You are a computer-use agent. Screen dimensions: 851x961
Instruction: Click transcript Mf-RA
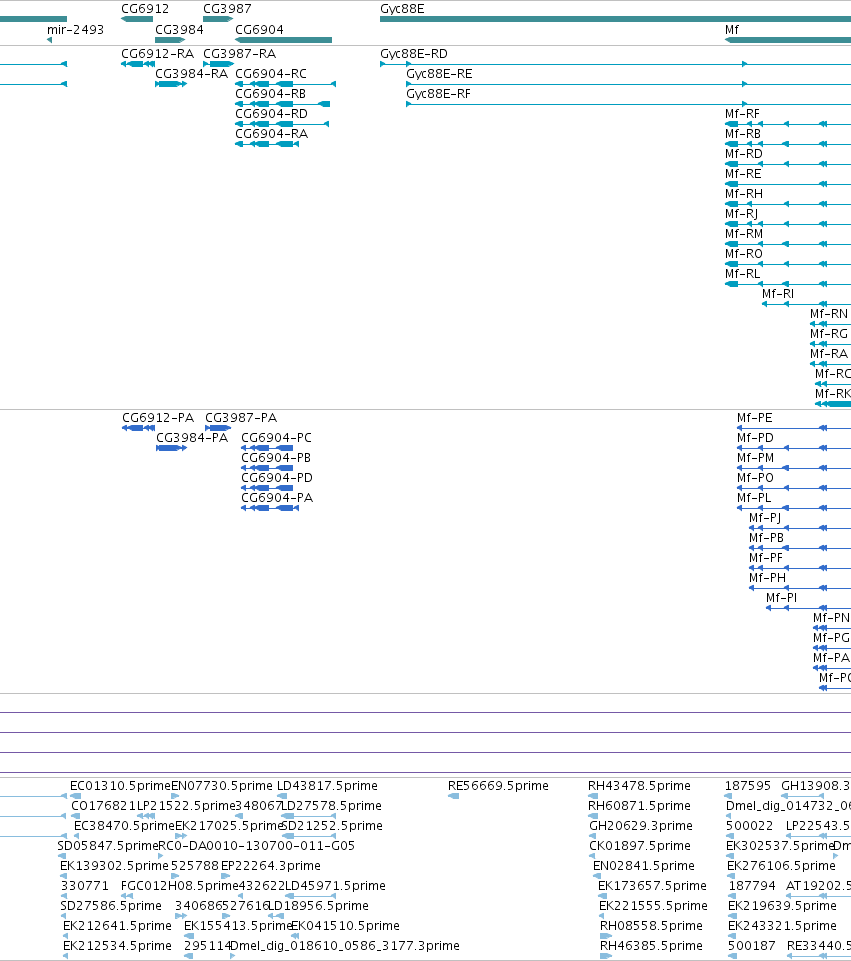(829, 354)
